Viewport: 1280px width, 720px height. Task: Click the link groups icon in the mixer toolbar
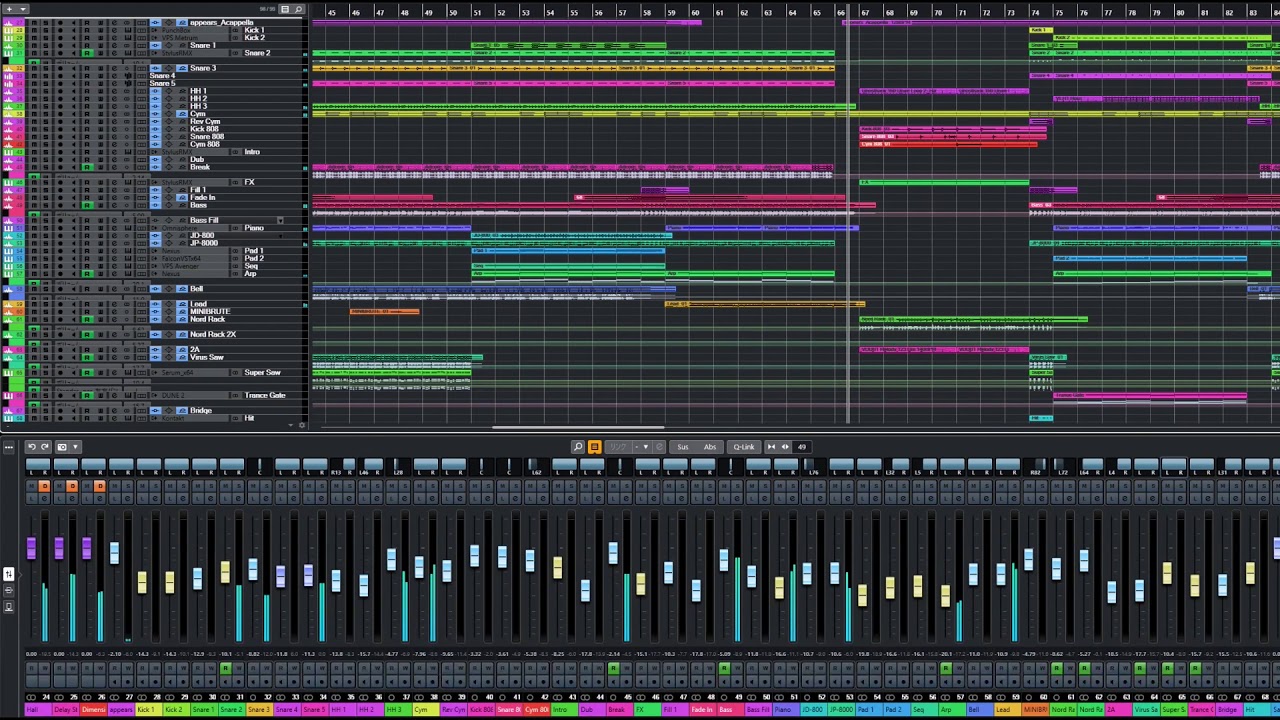point(618,447)
